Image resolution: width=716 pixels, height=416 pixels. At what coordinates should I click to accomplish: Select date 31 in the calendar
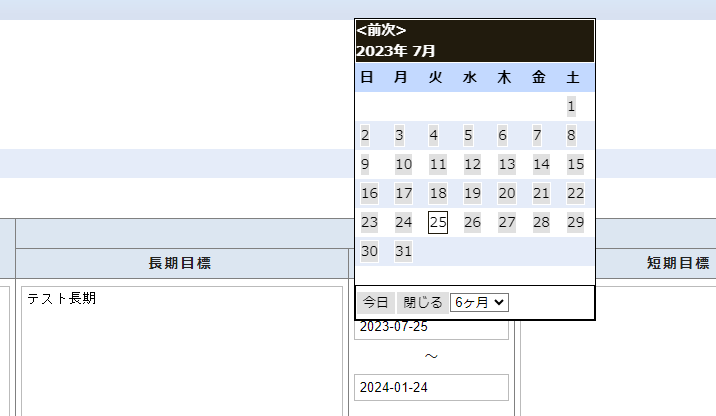(x=403, y=251)
